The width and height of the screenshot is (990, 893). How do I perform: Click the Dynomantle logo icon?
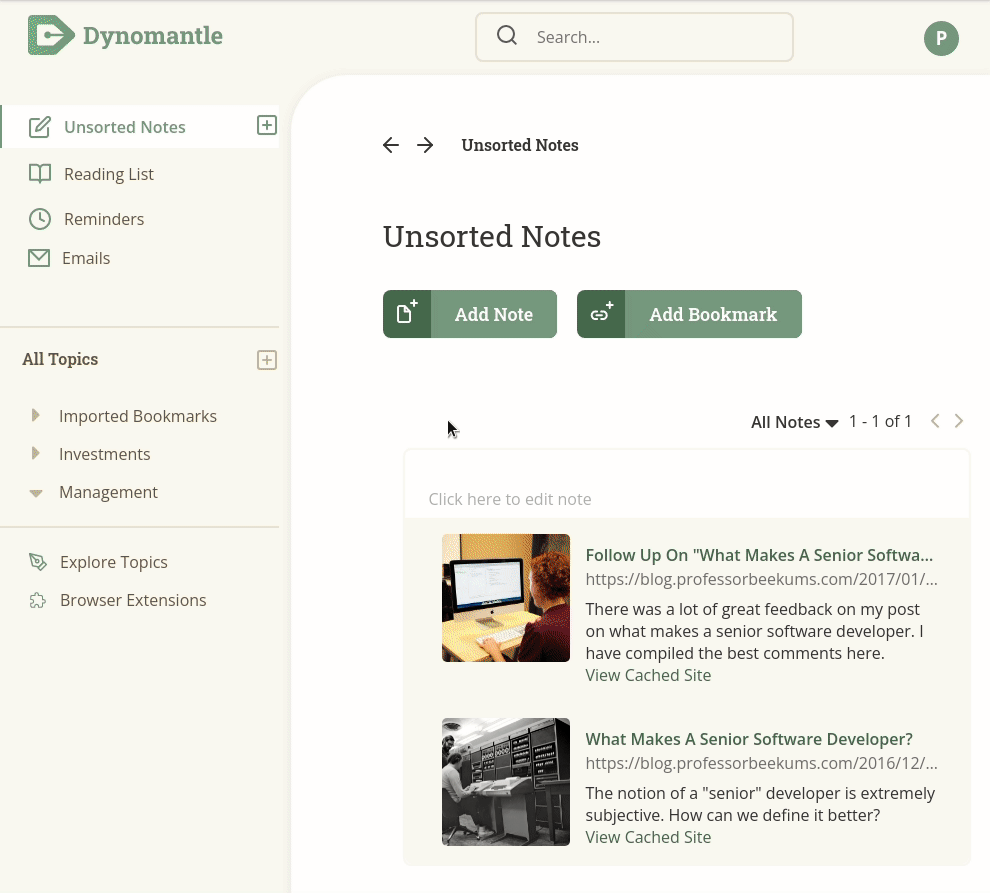tap(50, 36)
